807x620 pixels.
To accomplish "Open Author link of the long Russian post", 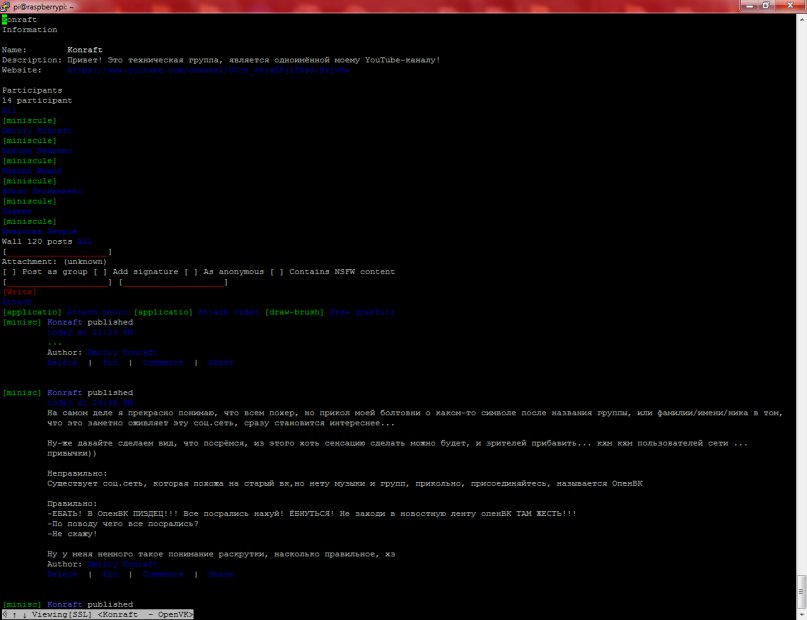I will [122, 564].
